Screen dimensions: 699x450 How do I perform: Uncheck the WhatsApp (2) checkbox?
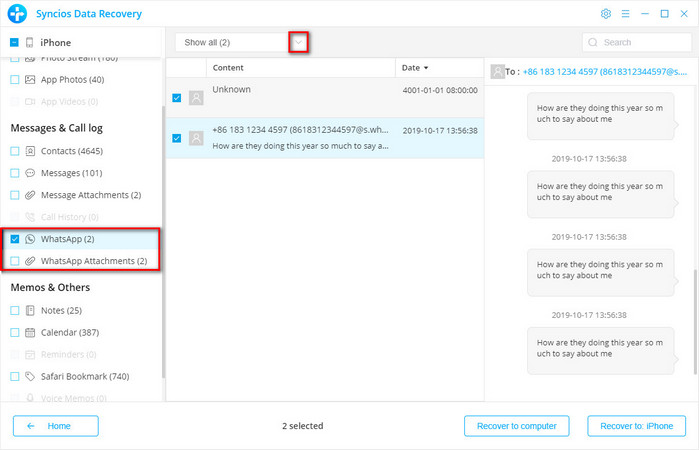pyautogui.click(x=15, y=239)
